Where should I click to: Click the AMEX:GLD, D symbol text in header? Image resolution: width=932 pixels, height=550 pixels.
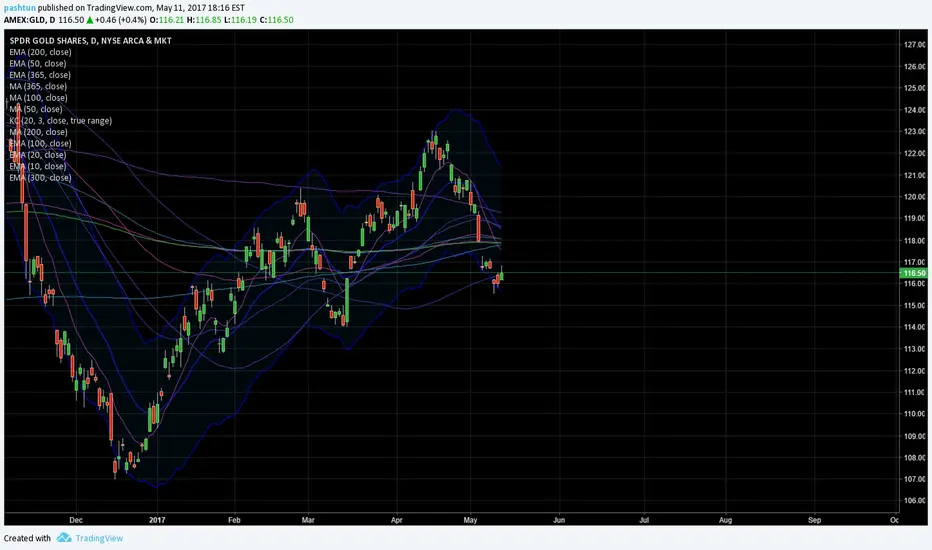pos(29,20)
